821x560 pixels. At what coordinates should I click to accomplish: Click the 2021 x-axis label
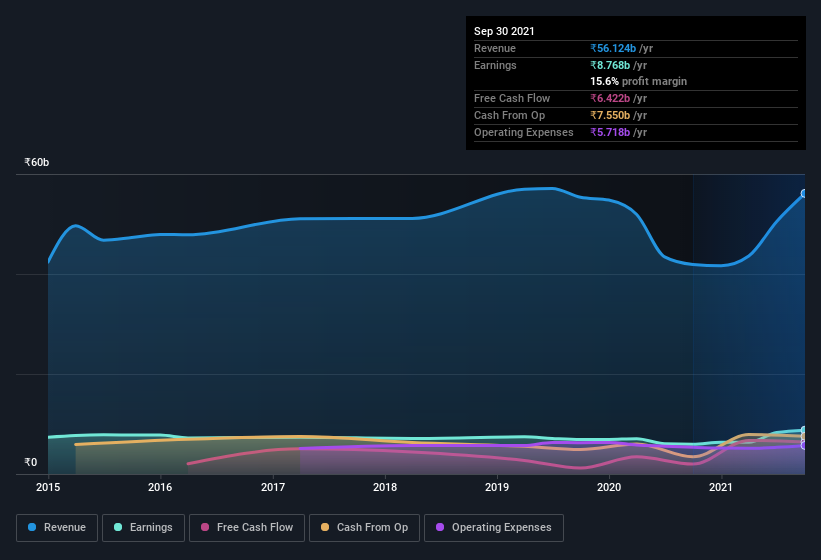click(721, 487)
